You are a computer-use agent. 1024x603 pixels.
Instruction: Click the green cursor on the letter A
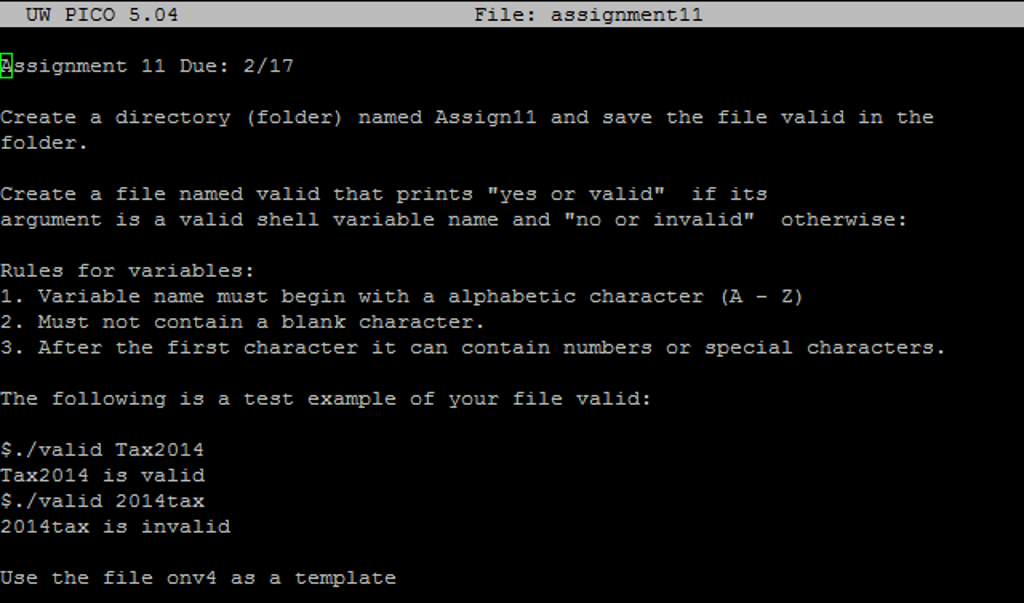[x=6, y=65]
